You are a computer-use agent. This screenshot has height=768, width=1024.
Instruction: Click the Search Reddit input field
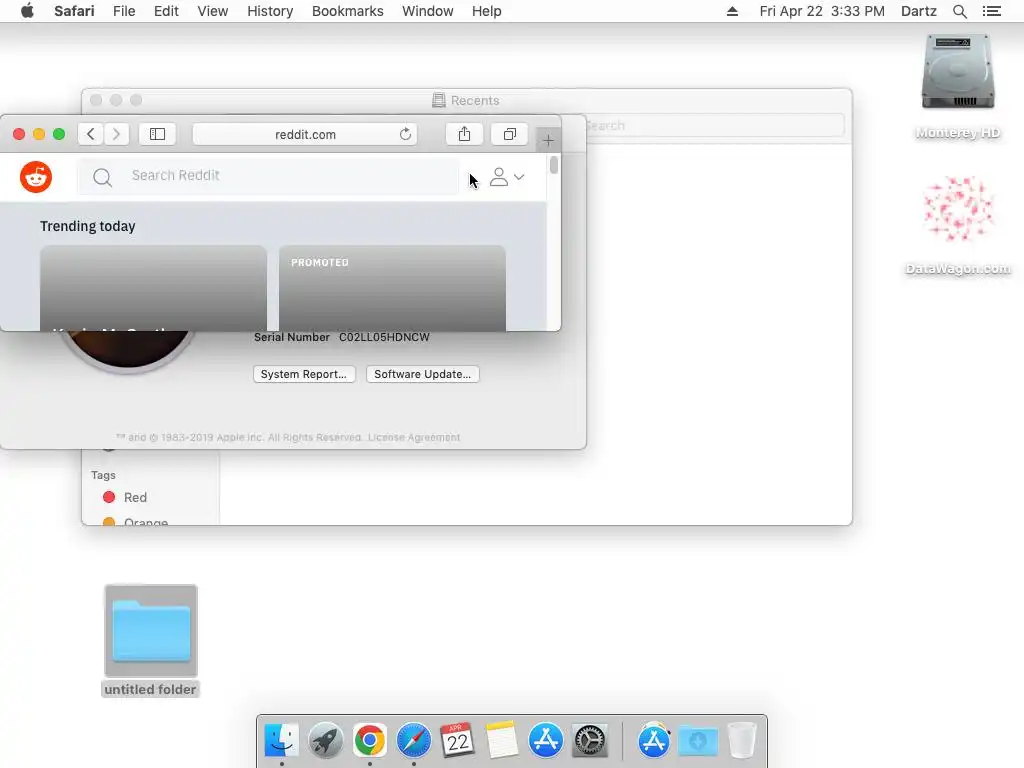point(268,176)
